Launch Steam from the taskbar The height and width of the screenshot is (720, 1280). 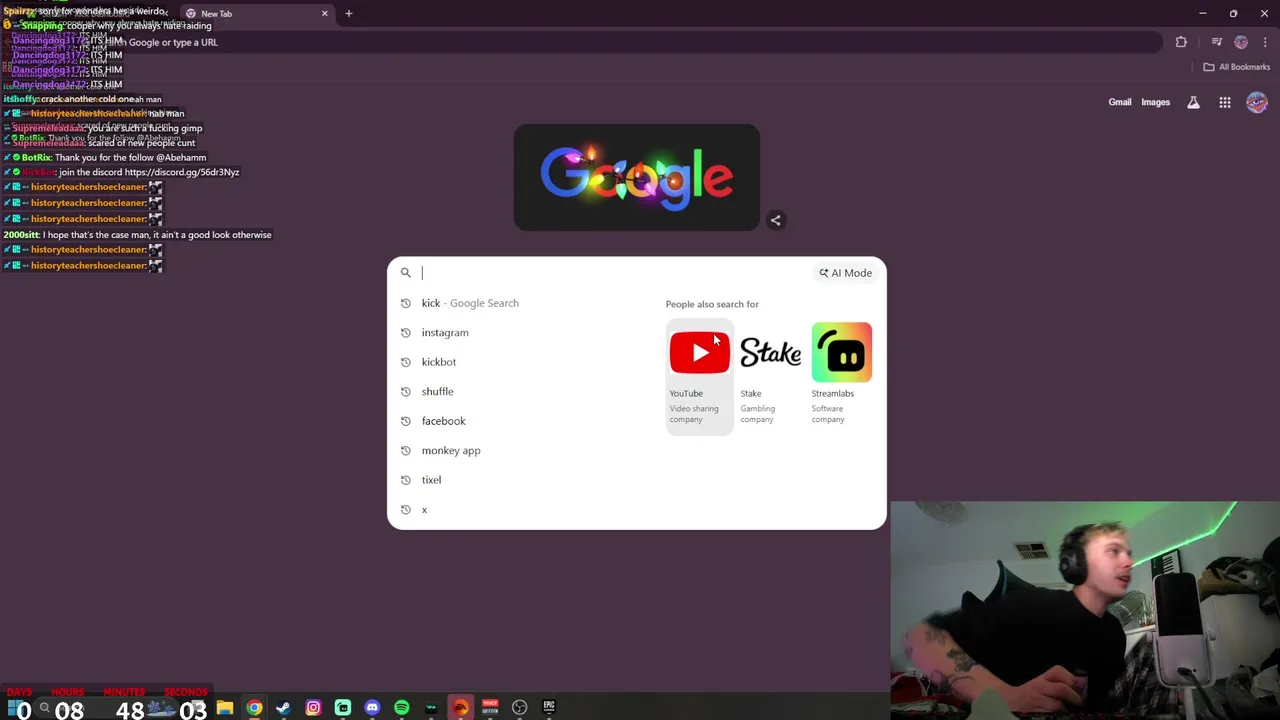pyautogui.click(x=283, y=708)
